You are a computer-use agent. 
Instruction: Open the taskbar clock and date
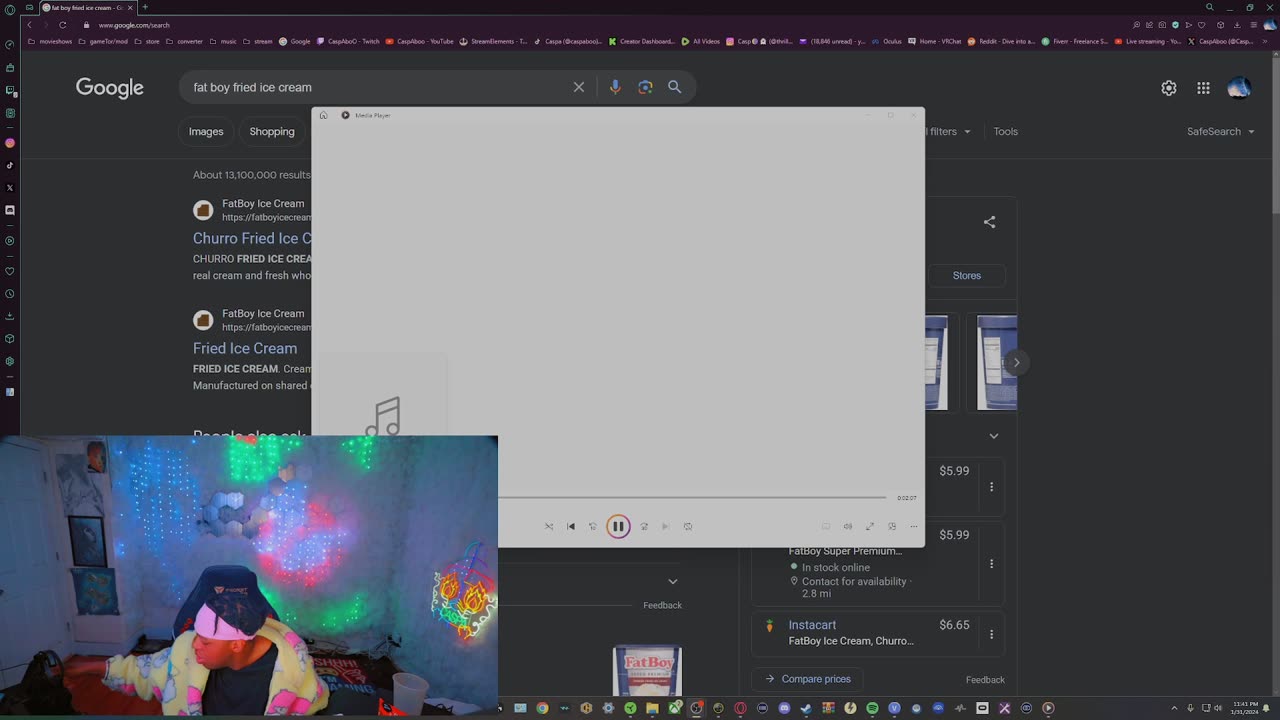1245,708
